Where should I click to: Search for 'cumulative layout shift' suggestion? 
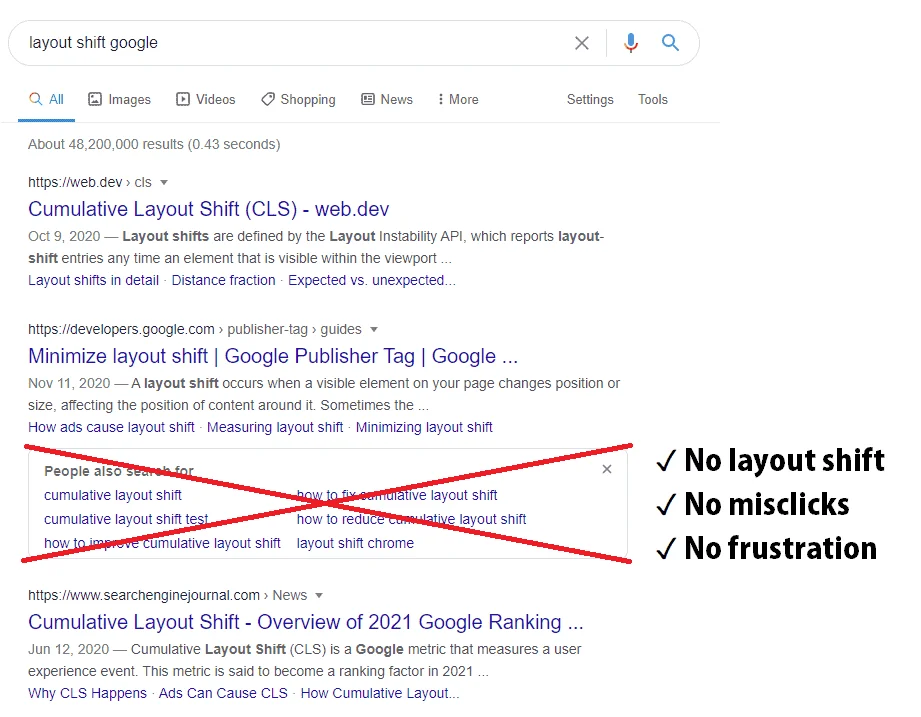113,495
